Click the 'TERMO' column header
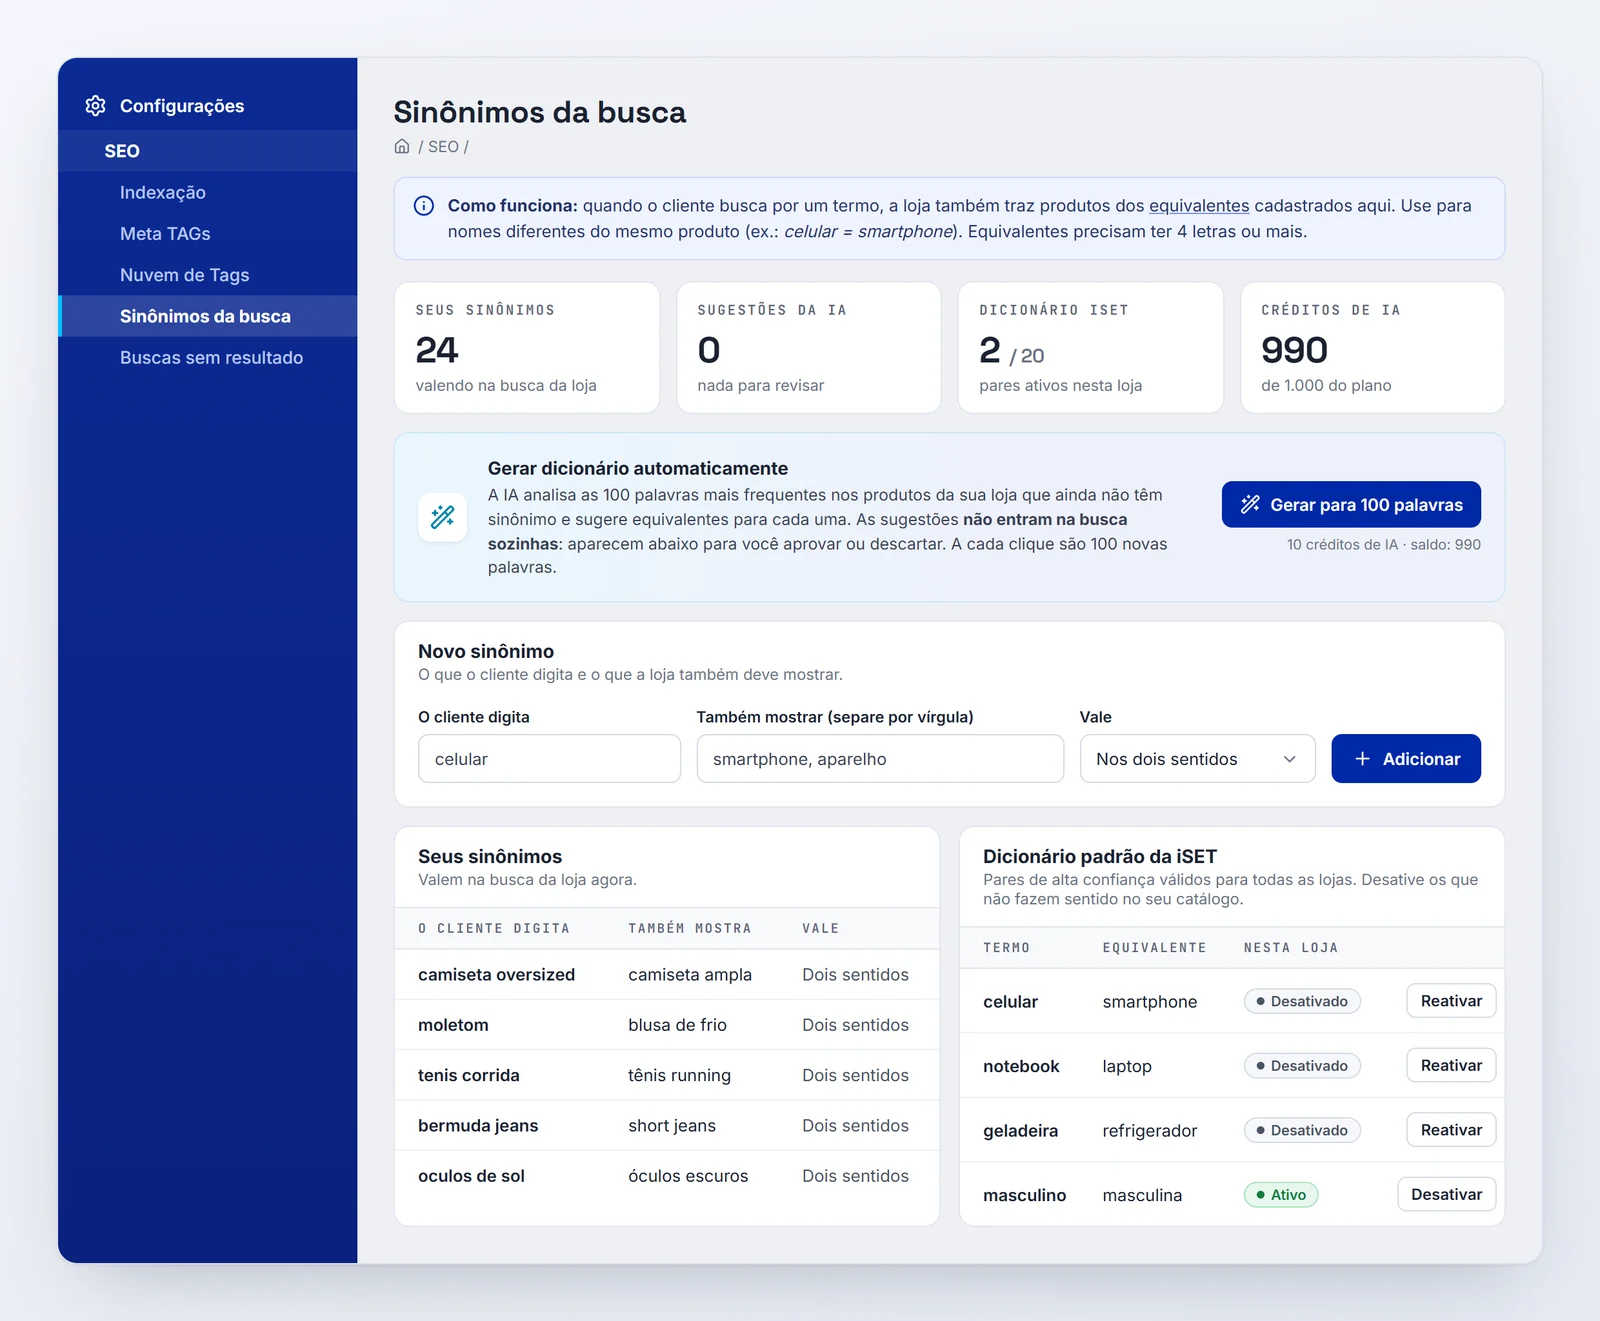The image size is (1600, 1321). coord(1006,948)
